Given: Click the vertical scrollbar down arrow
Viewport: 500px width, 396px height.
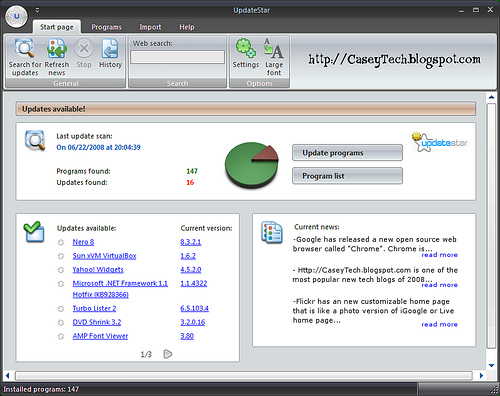Looking at the screenshot, I should click(491, 365).
